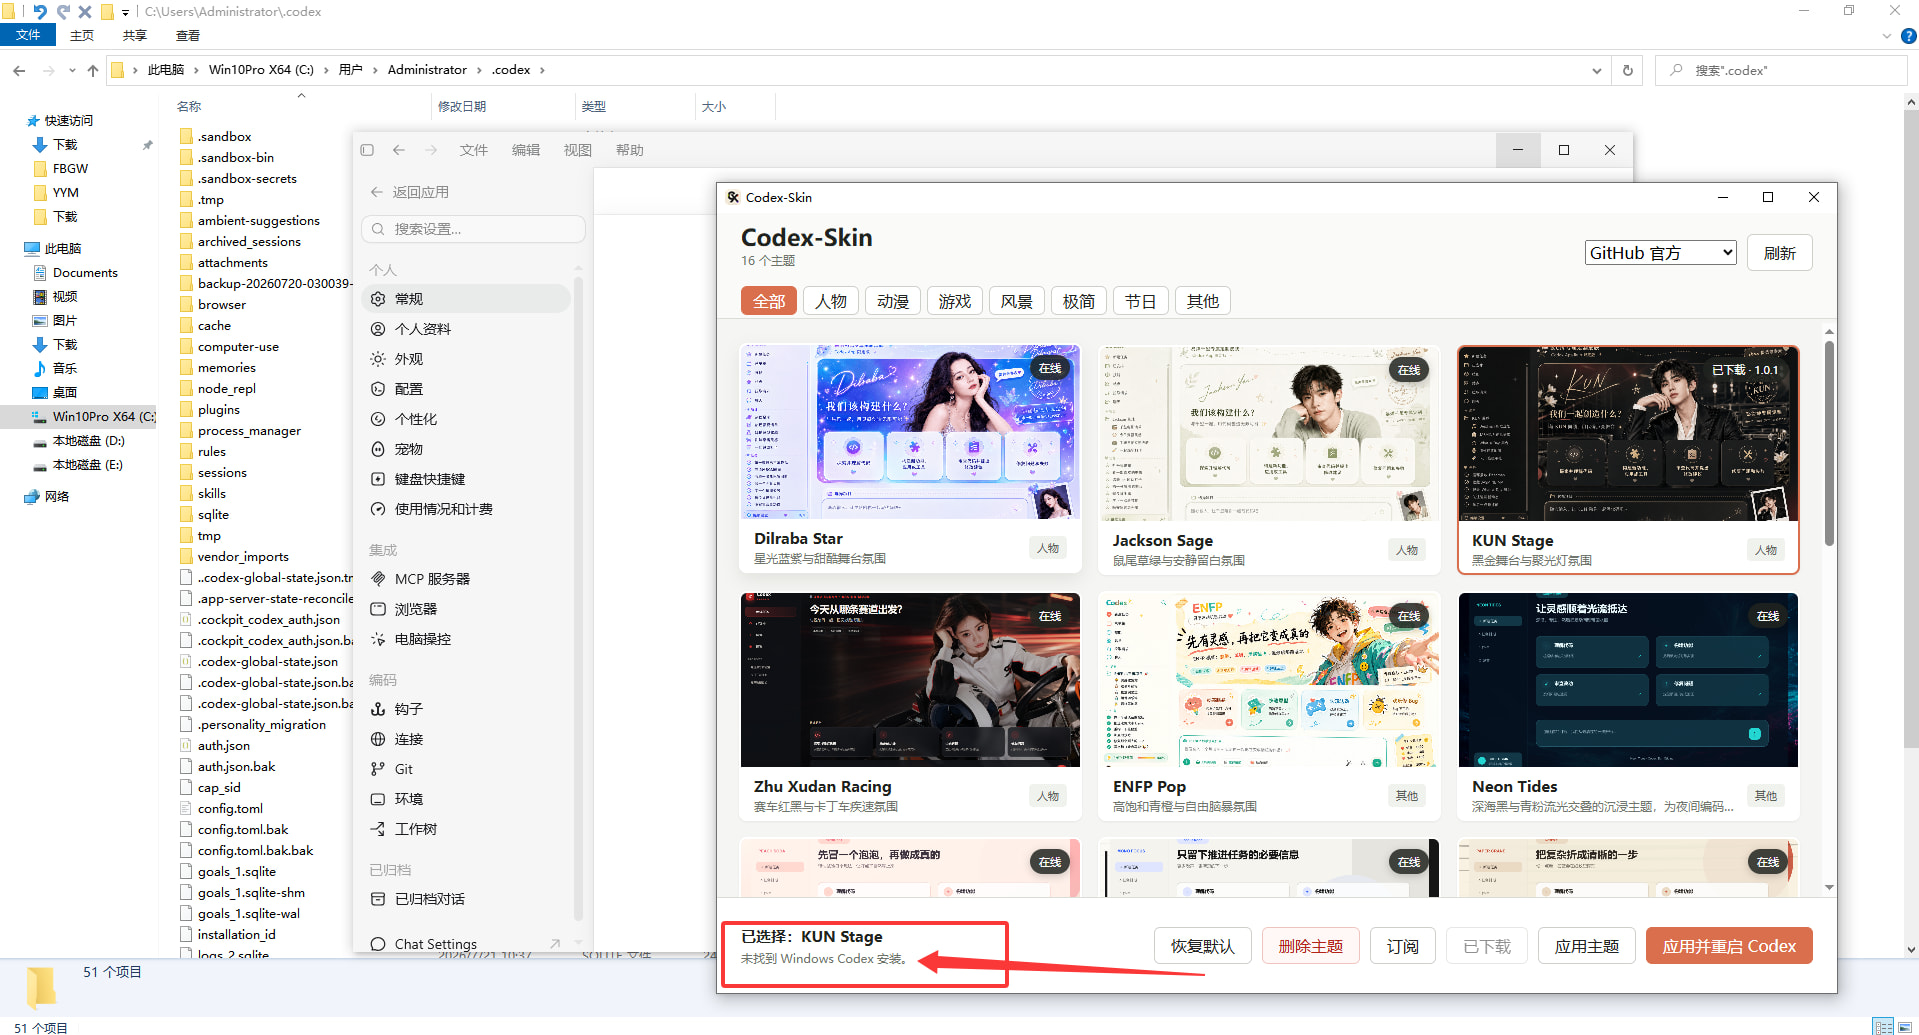Click the 订阅 subscribe button
Image resolution: width=1919 pixels, height=1035 pixels.
tap(1403, 946)
